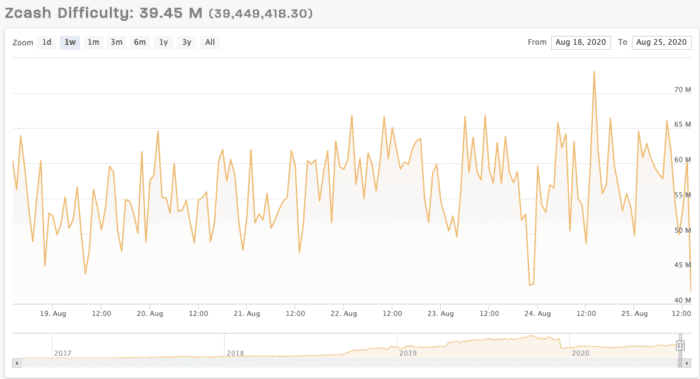
Task: Click 2019 label in navigator
Action: pos(408,353)
